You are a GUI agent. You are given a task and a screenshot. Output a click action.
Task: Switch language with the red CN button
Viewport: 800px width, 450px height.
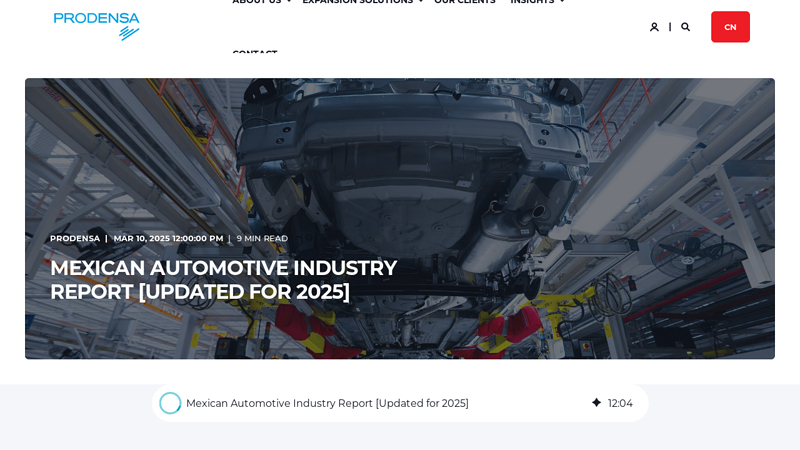730,27
